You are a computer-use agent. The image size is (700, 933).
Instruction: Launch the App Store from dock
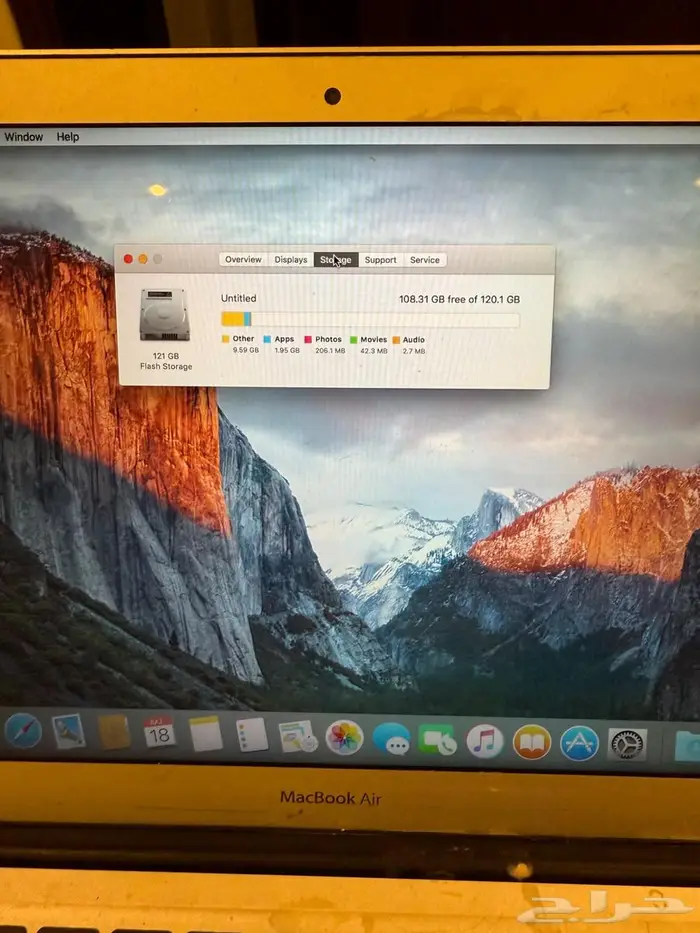(579, 743)
